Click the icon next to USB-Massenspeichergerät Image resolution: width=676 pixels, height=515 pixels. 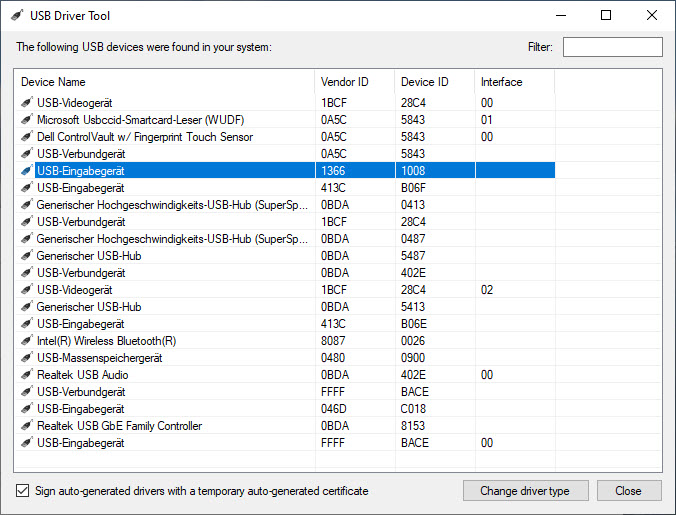(x=27, y=358)
